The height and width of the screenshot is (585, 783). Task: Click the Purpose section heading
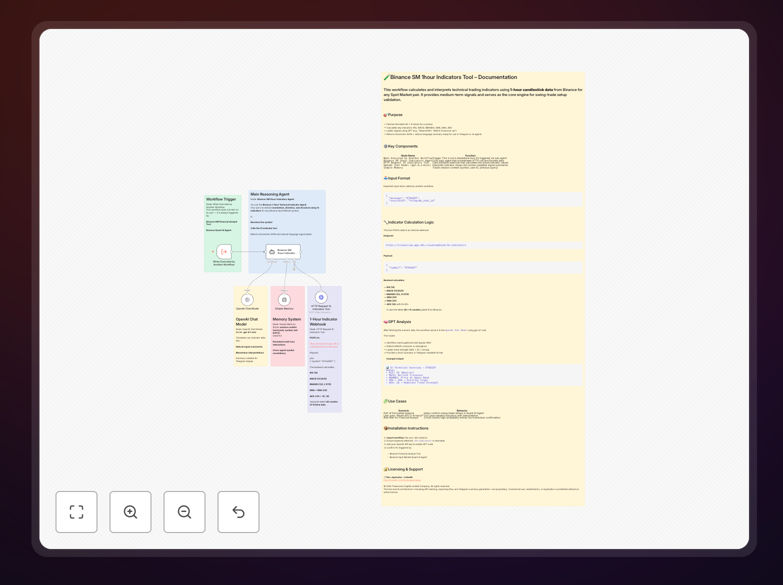393,115
